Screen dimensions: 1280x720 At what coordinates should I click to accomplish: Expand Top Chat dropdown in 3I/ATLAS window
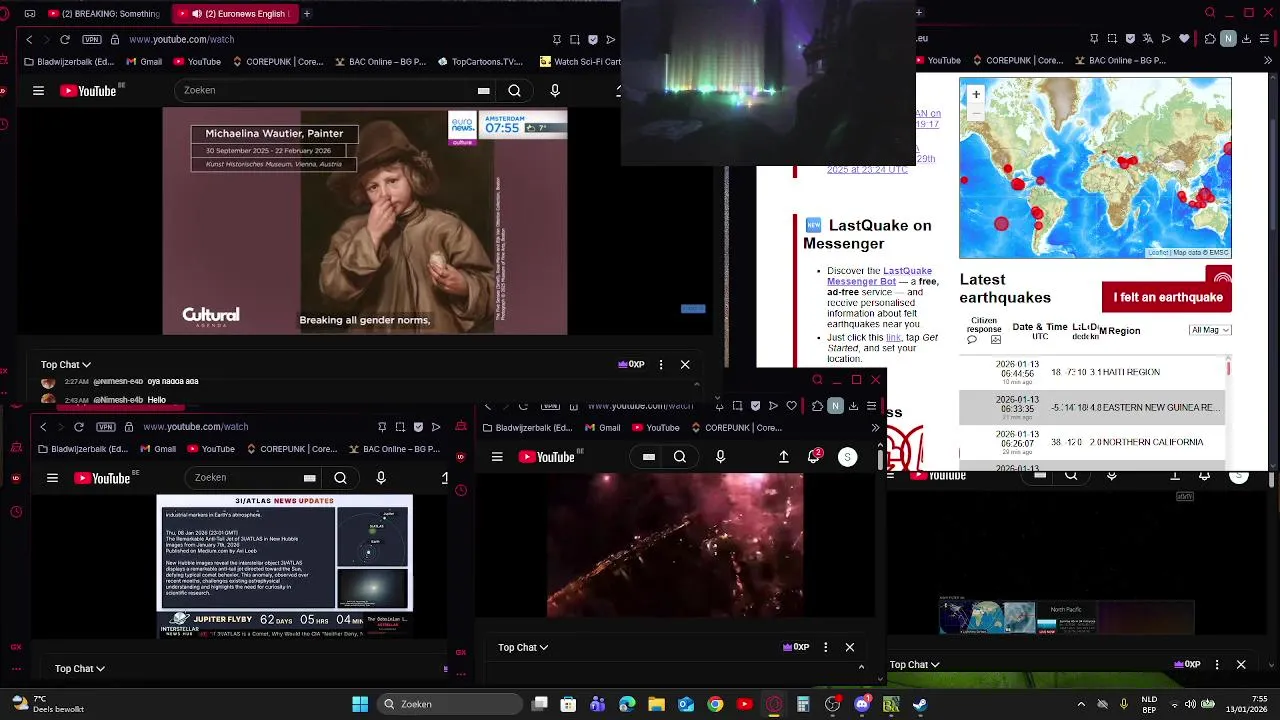[x=80, y=668]
